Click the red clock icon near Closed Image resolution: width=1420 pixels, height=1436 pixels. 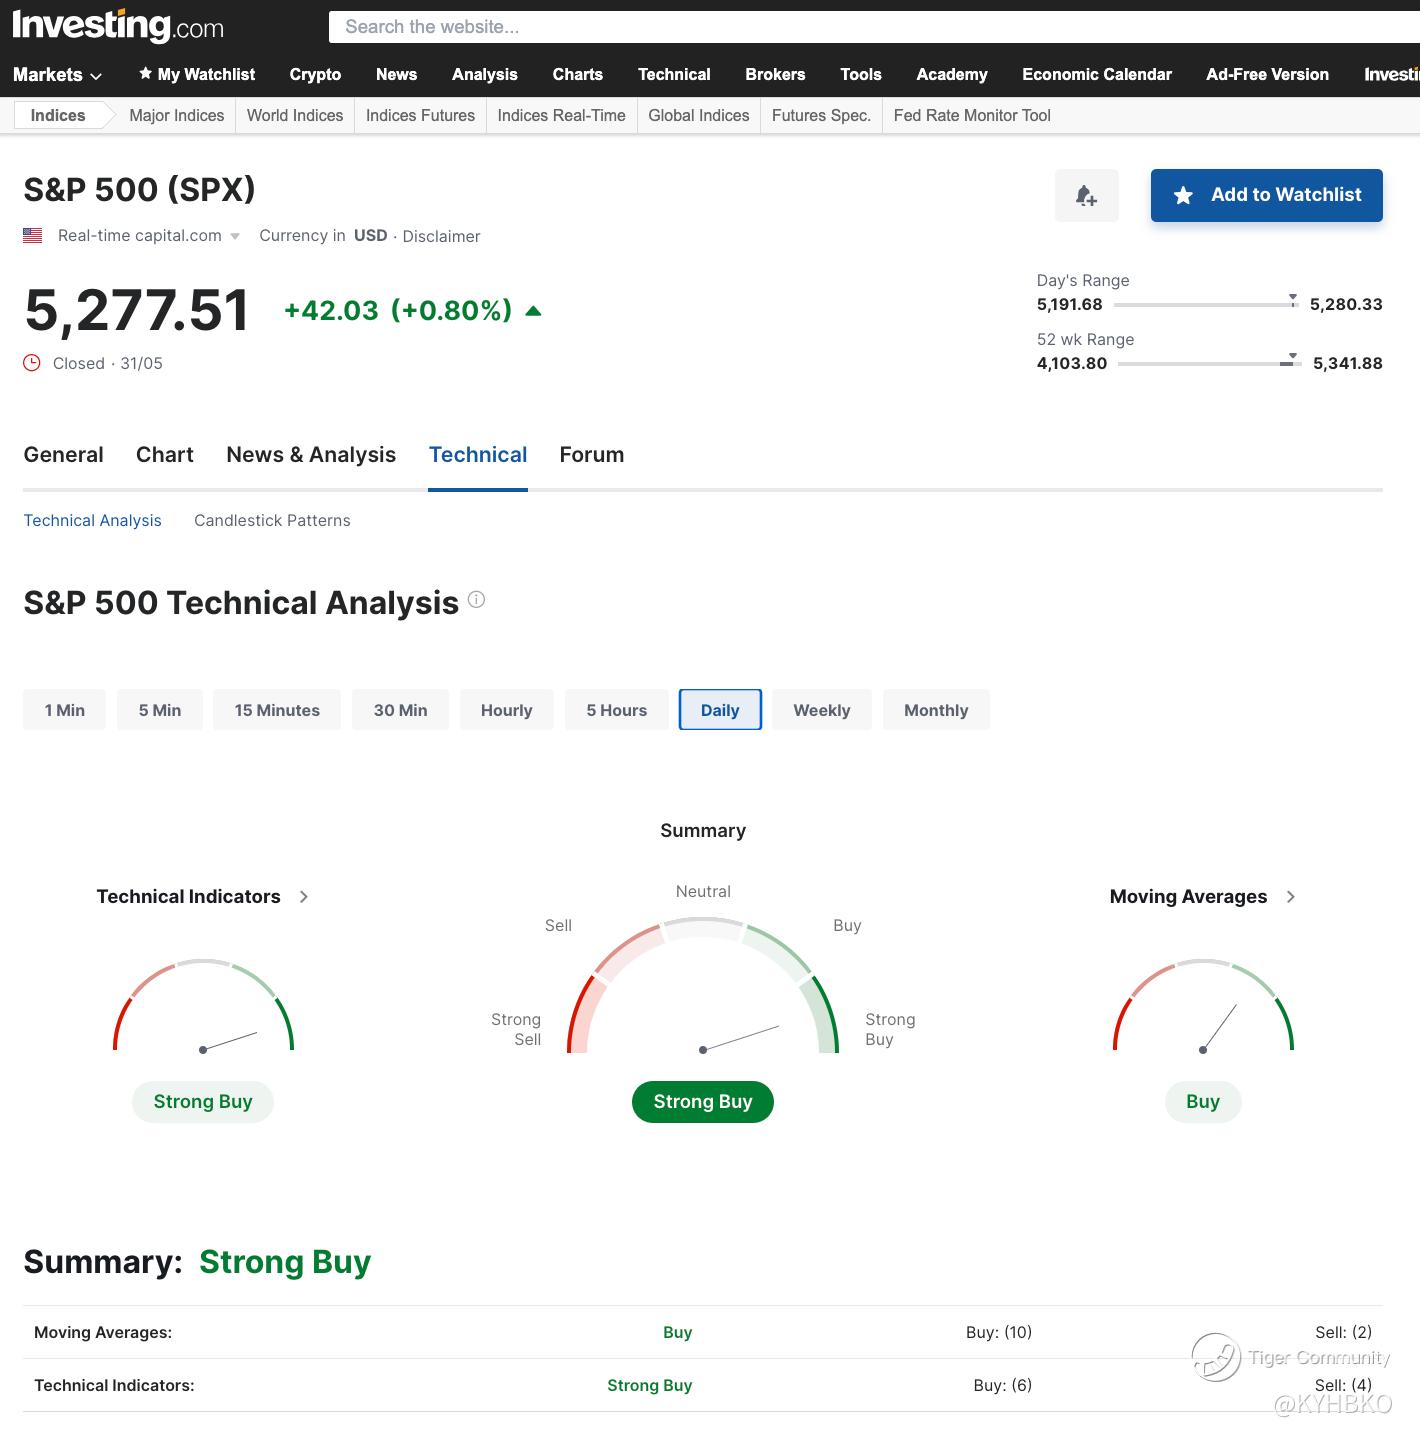tap(32, 363)
